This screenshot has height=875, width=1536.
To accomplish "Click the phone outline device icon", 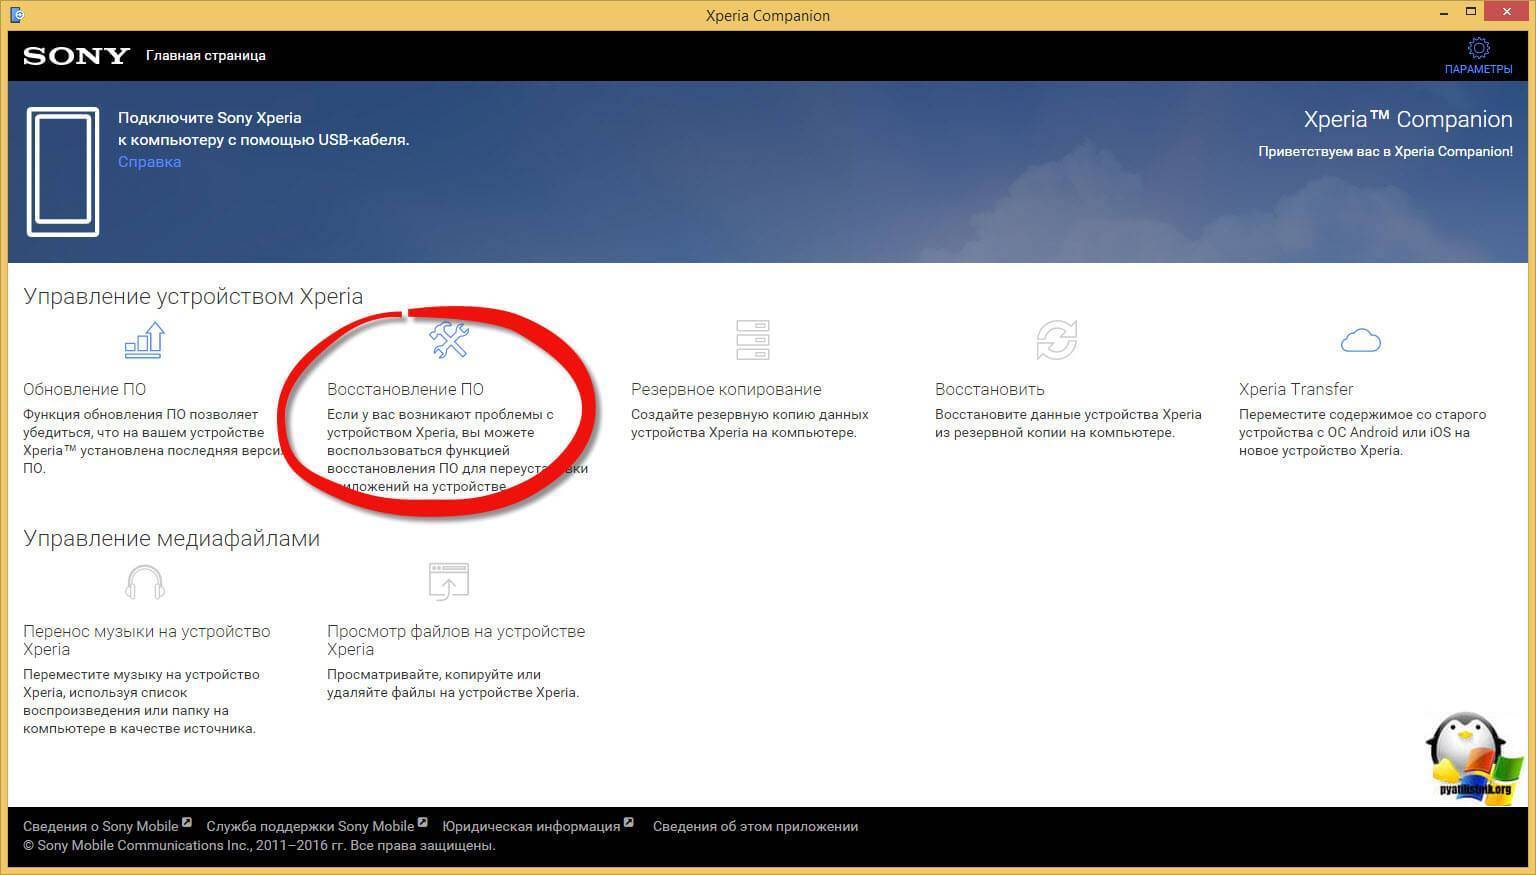I will 63,171.
